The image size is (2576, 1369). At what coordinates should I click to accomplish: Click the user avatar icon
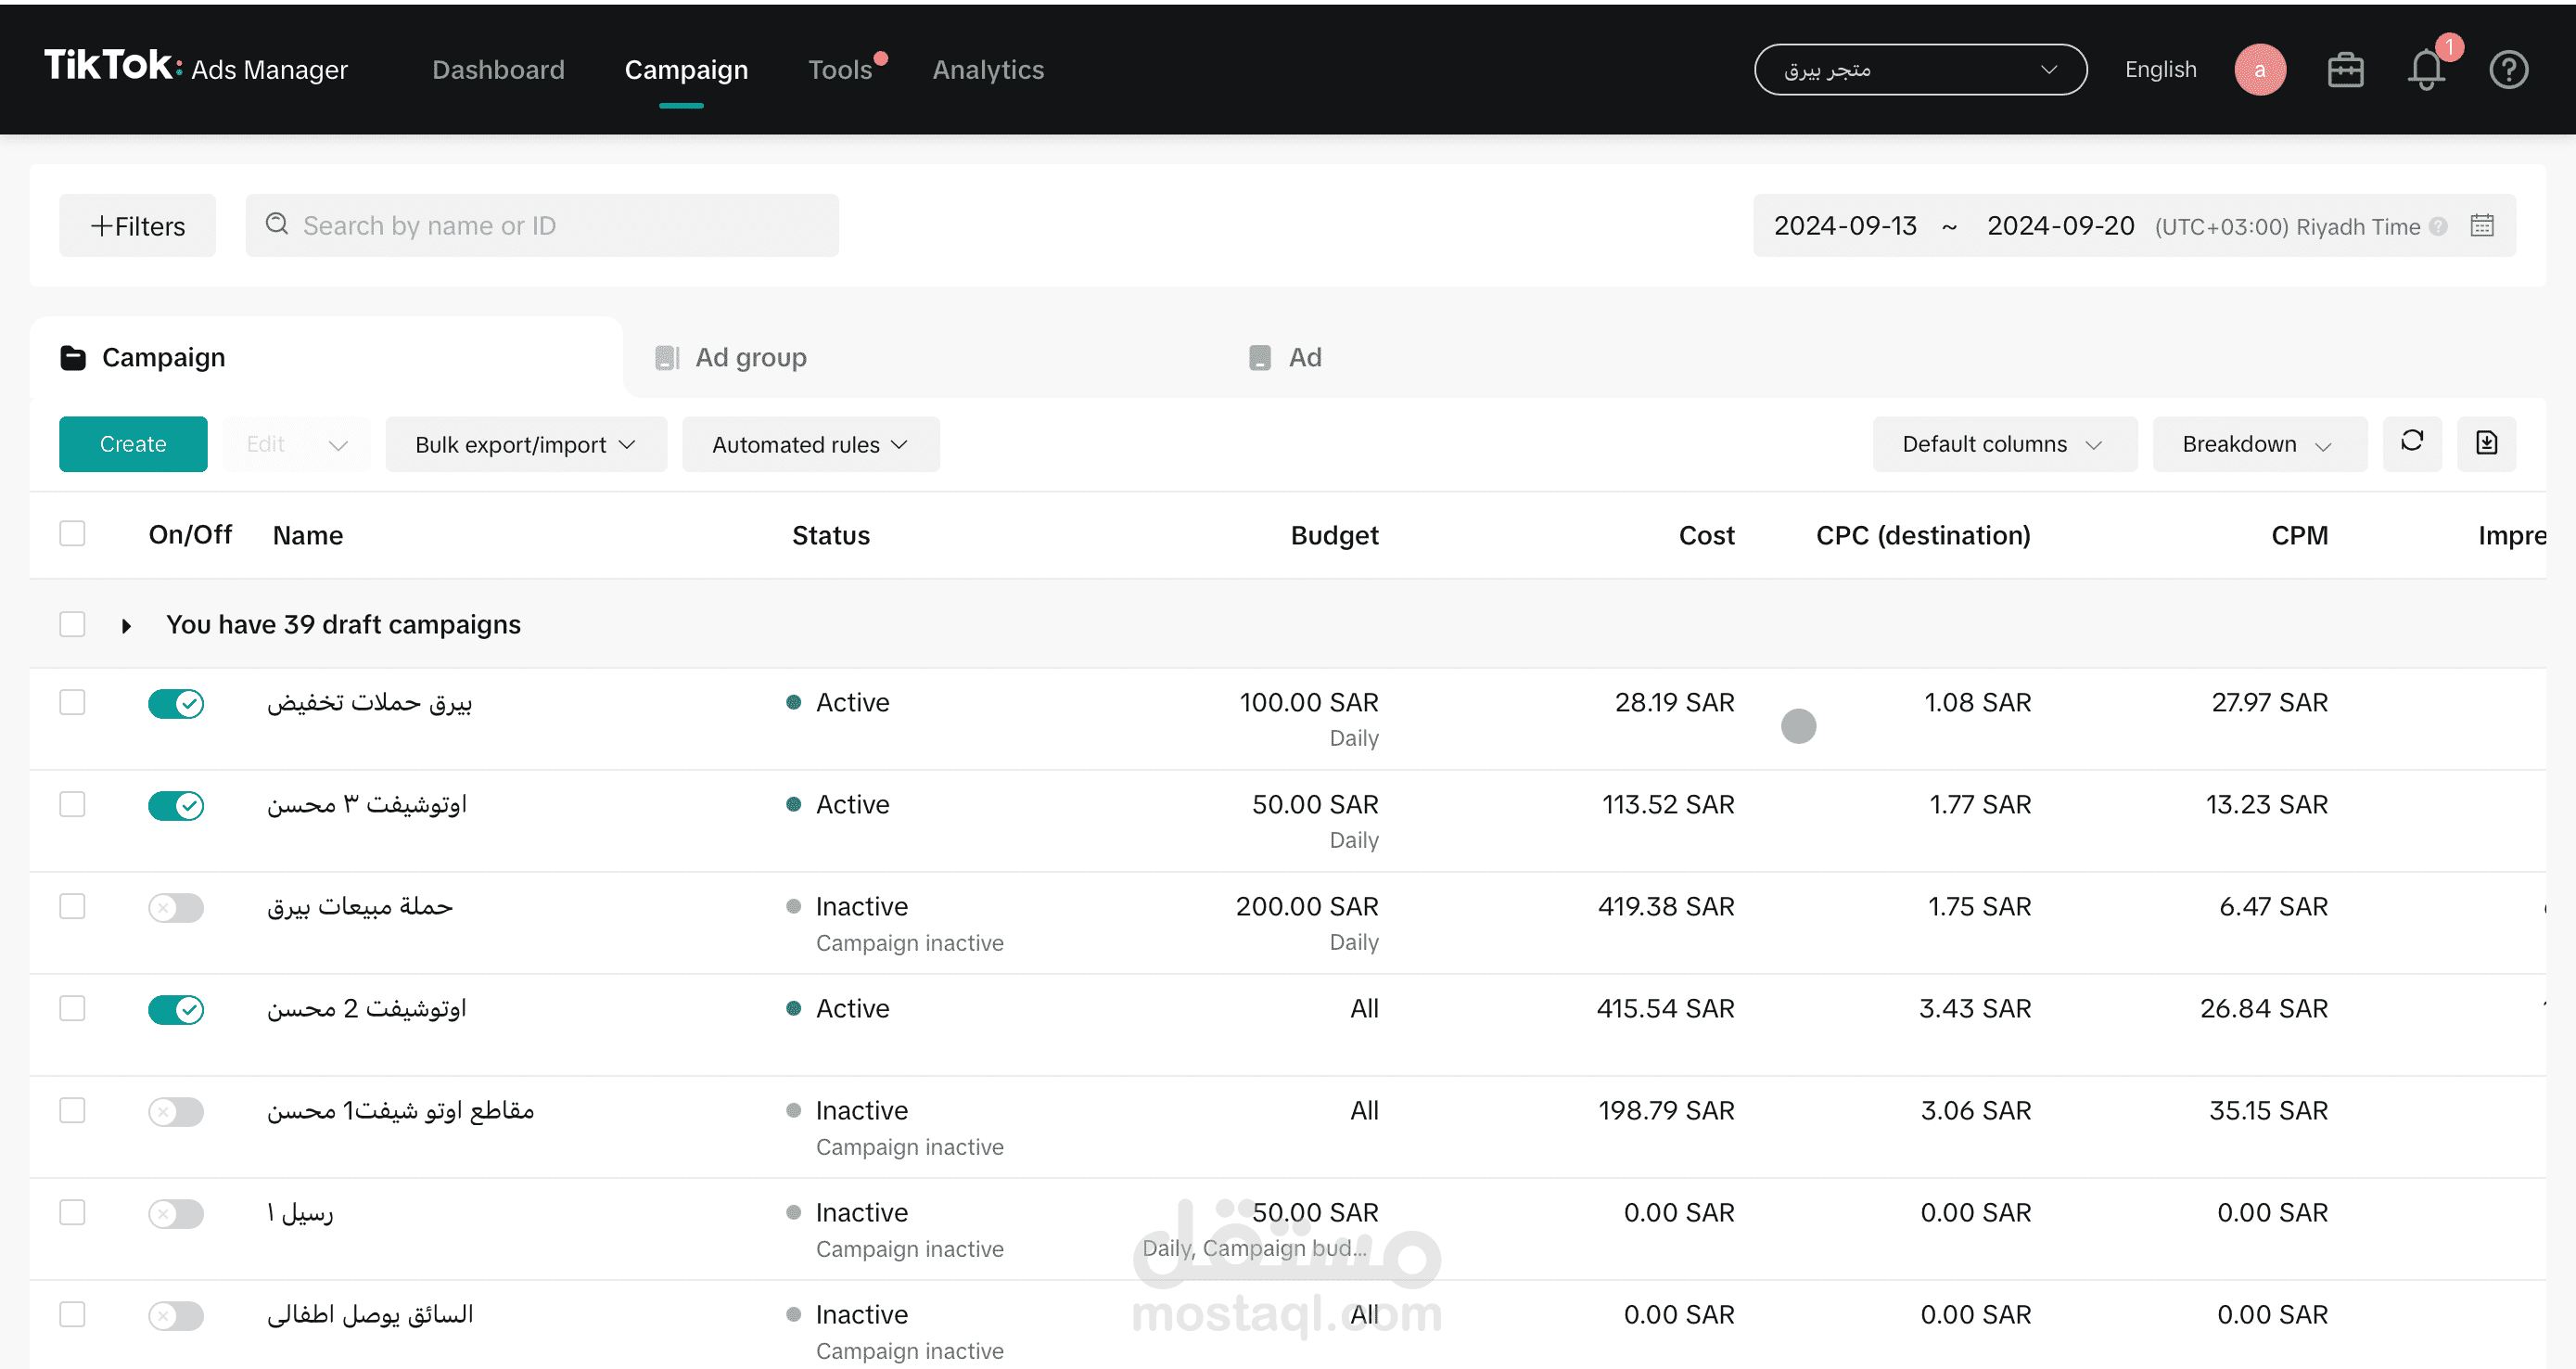point(2259,70)
